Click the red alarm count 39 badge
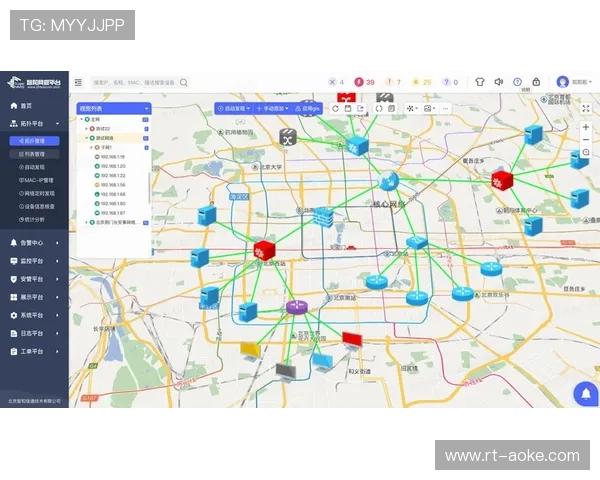This screenshot has height=480, width=600. [x=365, y=82]
